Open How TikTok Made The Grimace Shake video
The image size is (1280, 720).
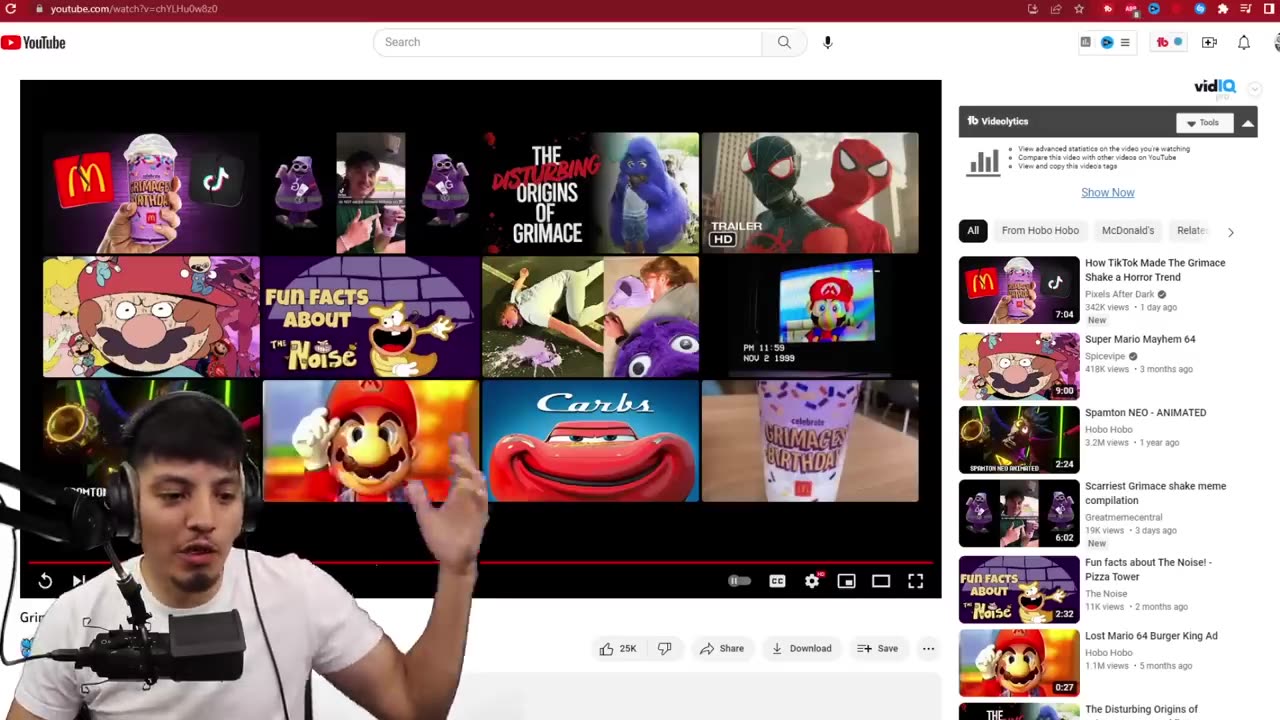[1155, 270]
